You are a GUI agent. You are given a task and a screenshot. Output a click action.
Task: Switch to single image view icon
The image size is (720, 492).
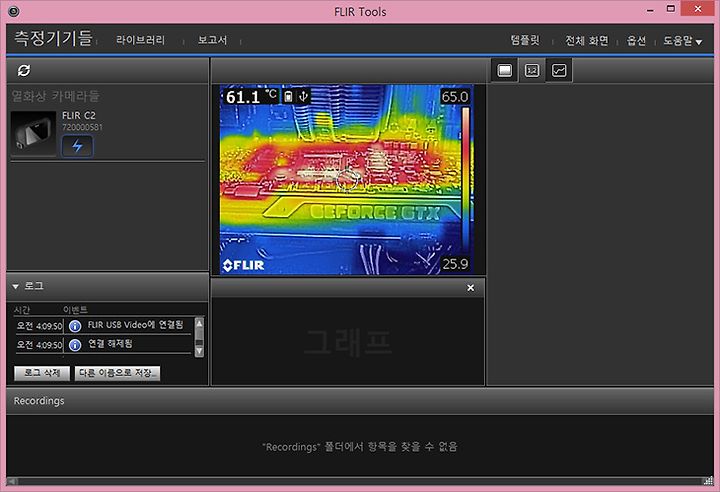505,70
